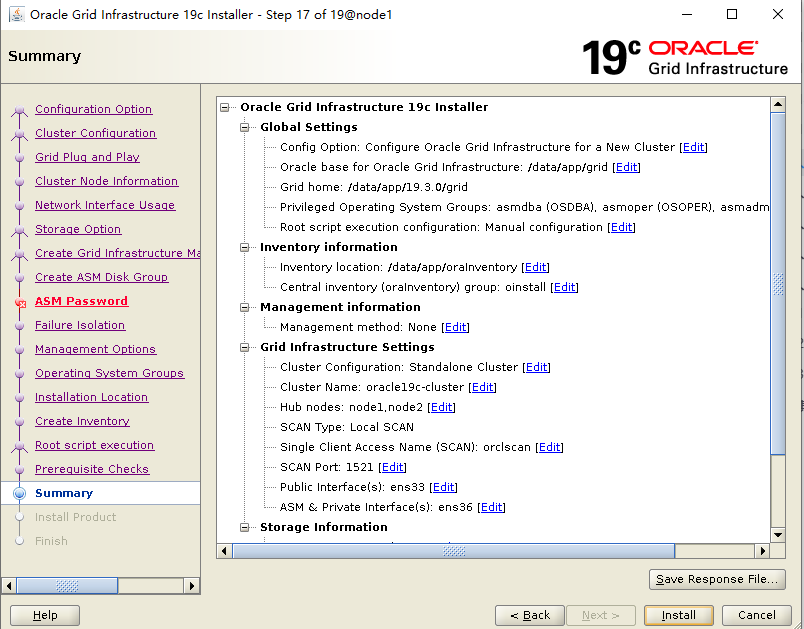Go to Installation Location step
Screen dimensions: 804x629
(91, 397)
